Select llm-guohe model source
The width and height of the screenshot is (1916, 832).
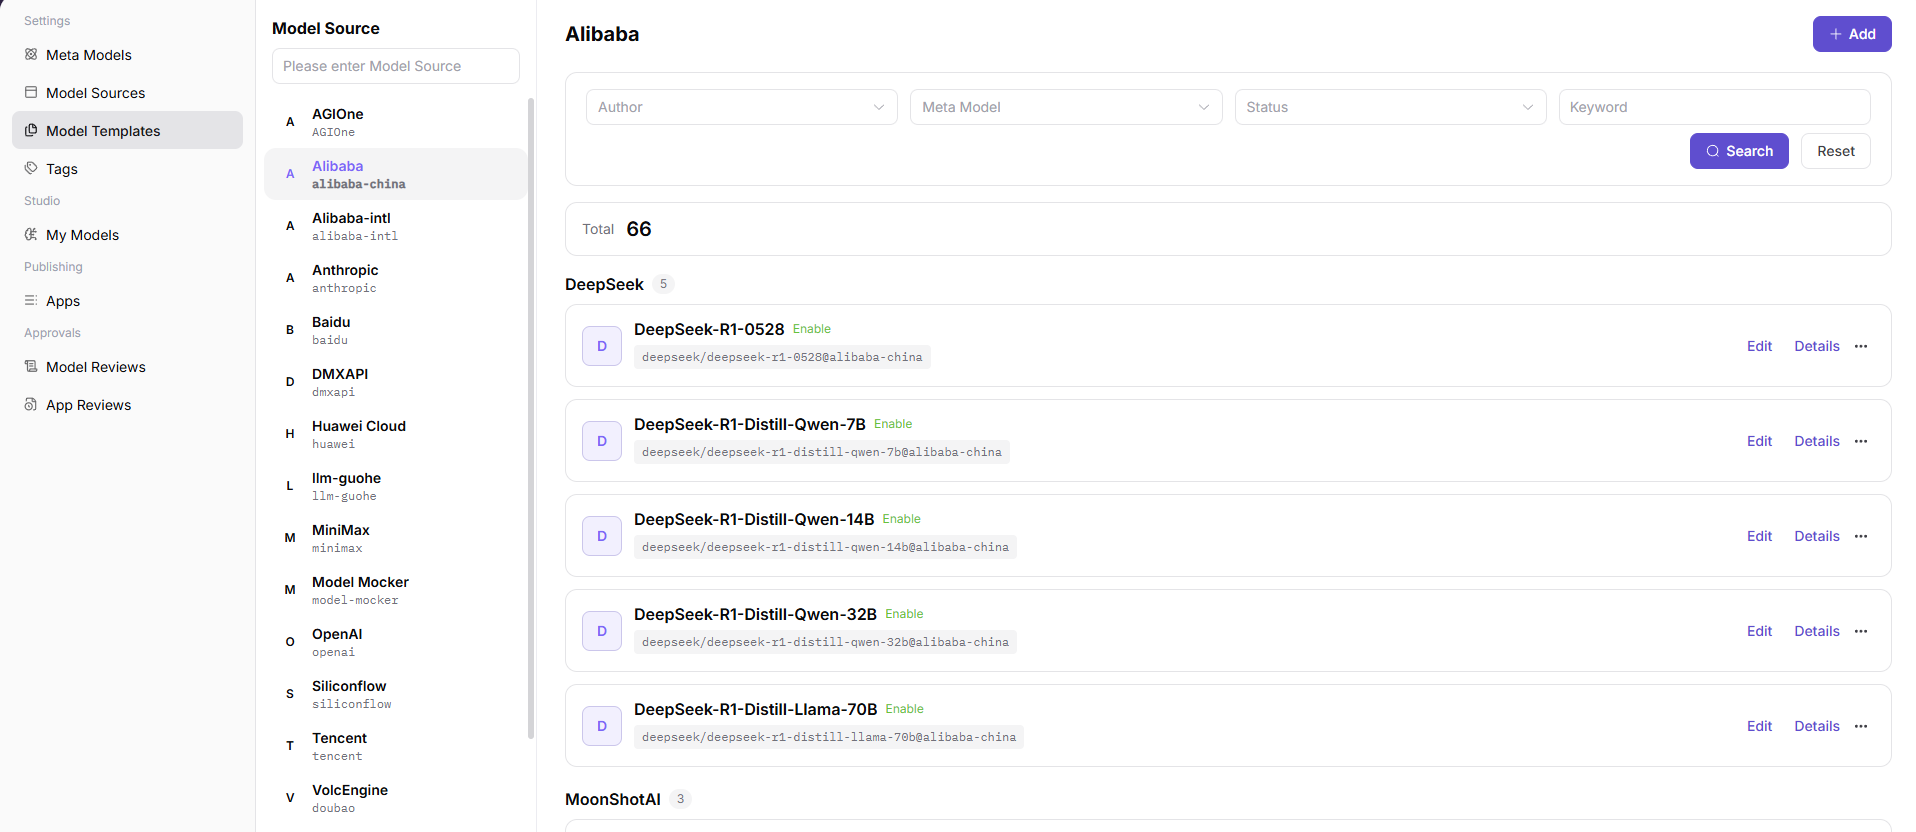click(395, 486)
